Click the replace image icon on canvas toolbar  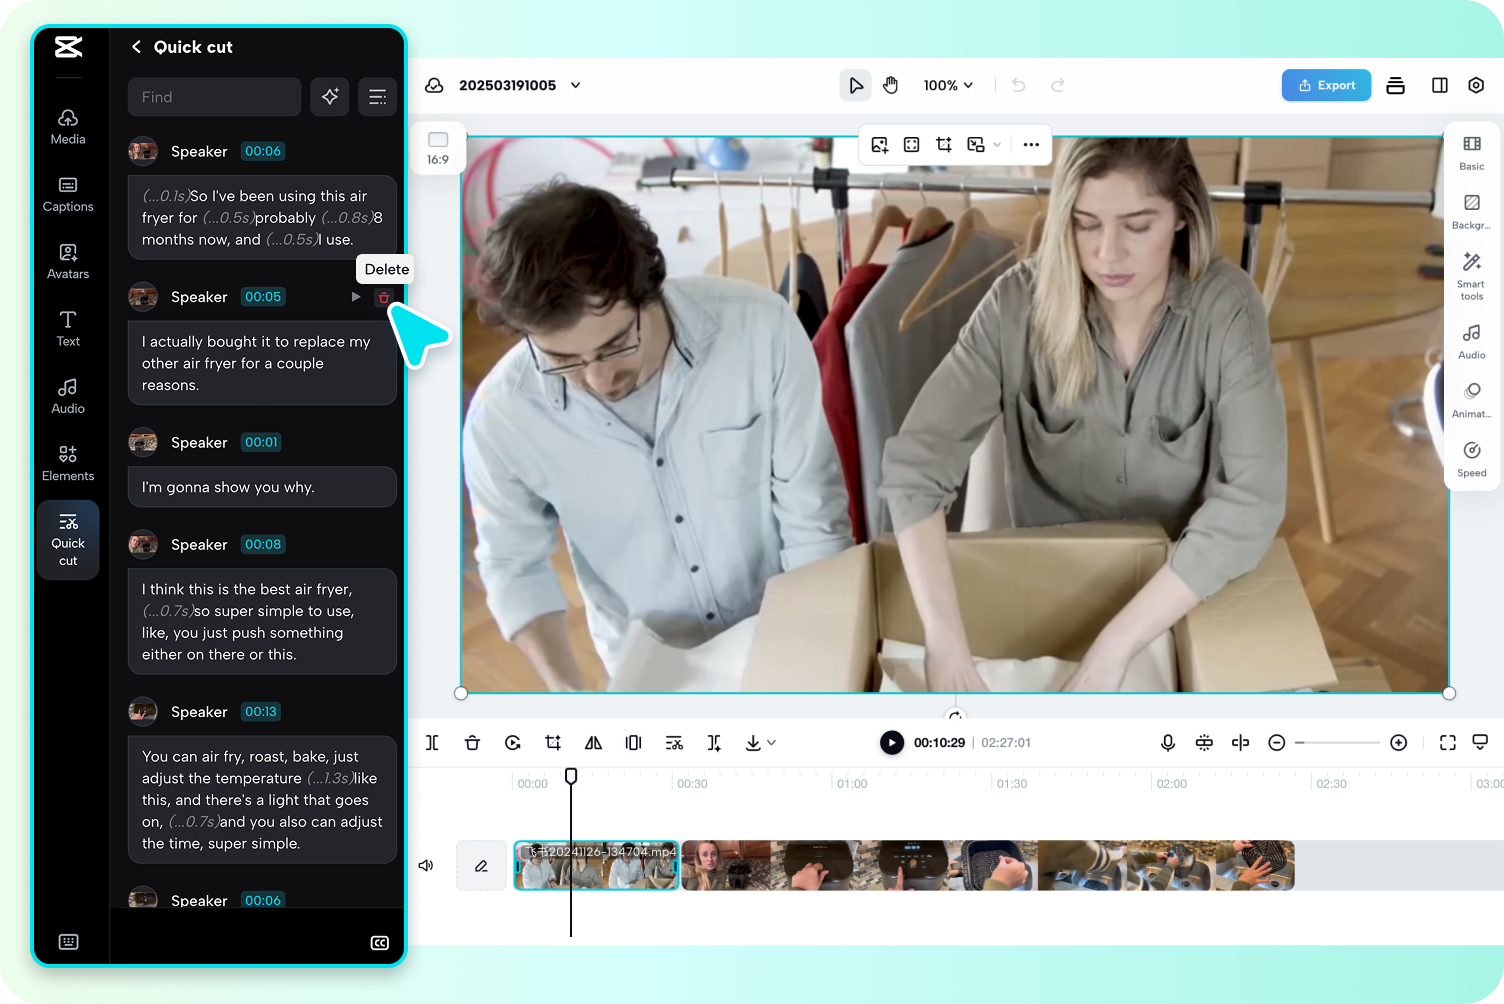(880, 145)
